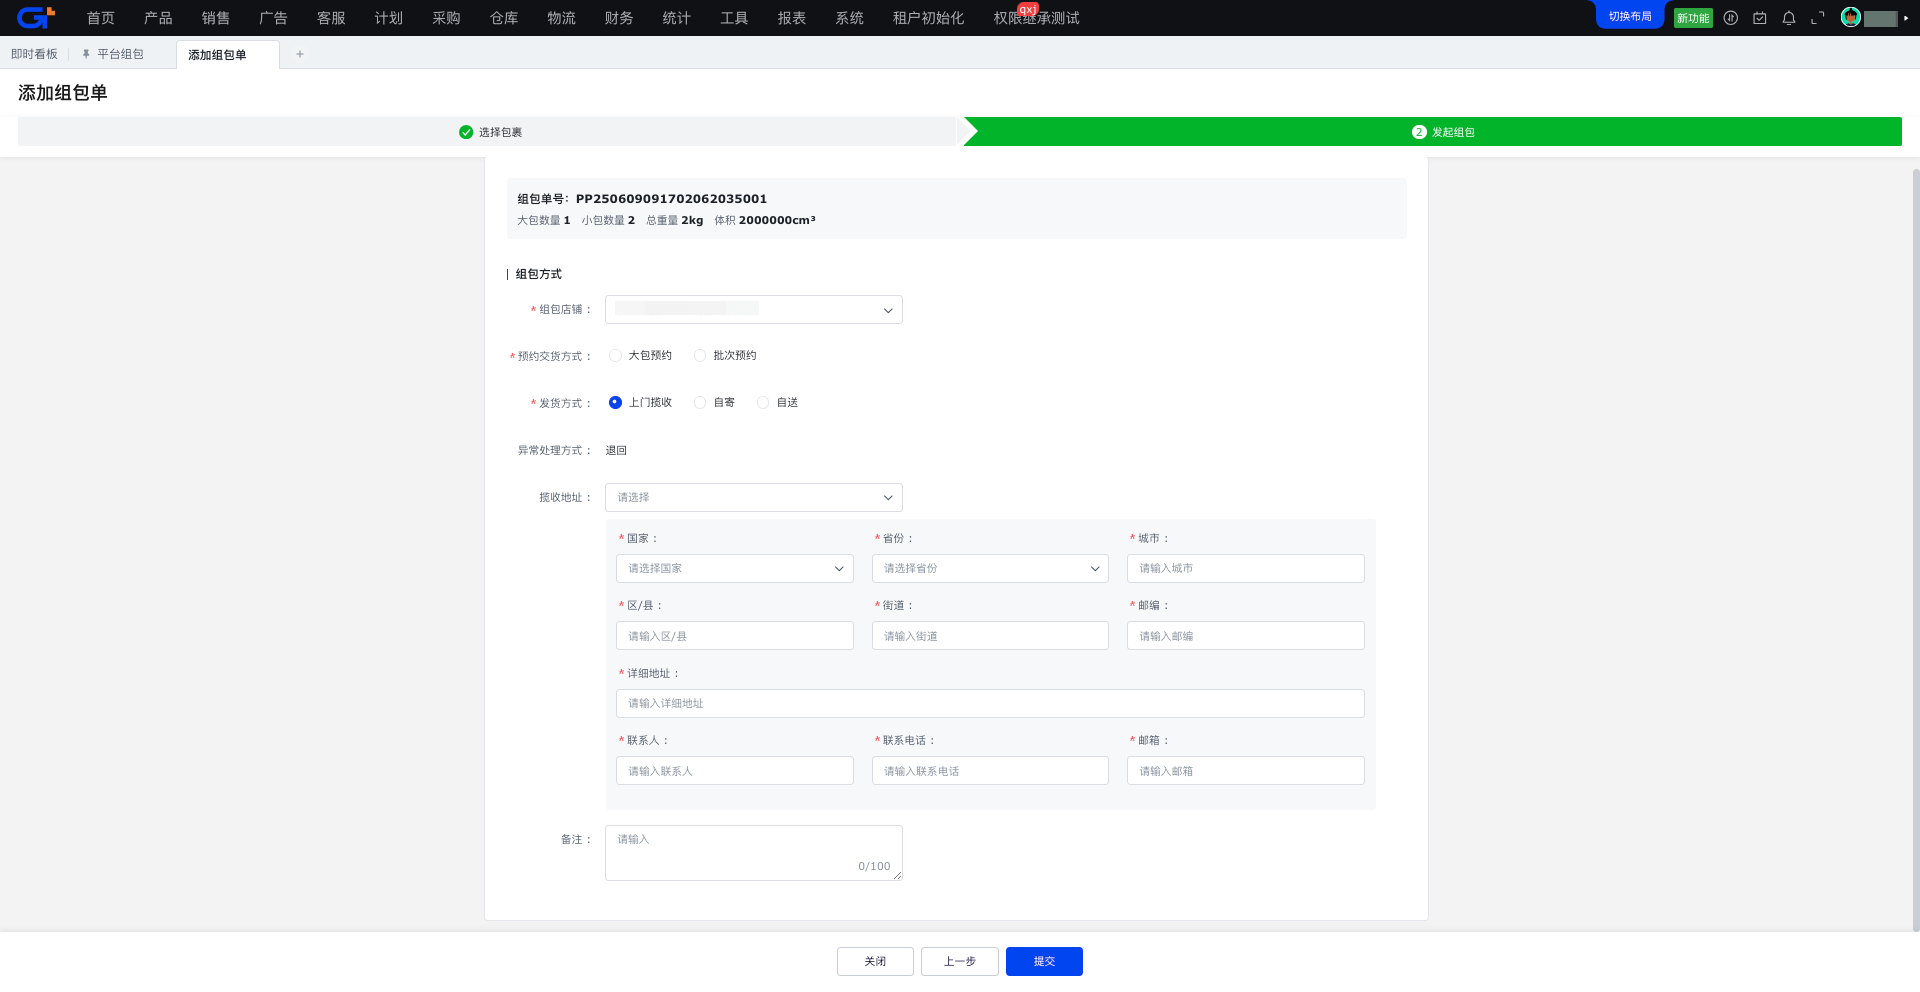Open the calendar task icon
Image resolution: width=1920 pixels, height=992 pixels.
click(1760, 18)
